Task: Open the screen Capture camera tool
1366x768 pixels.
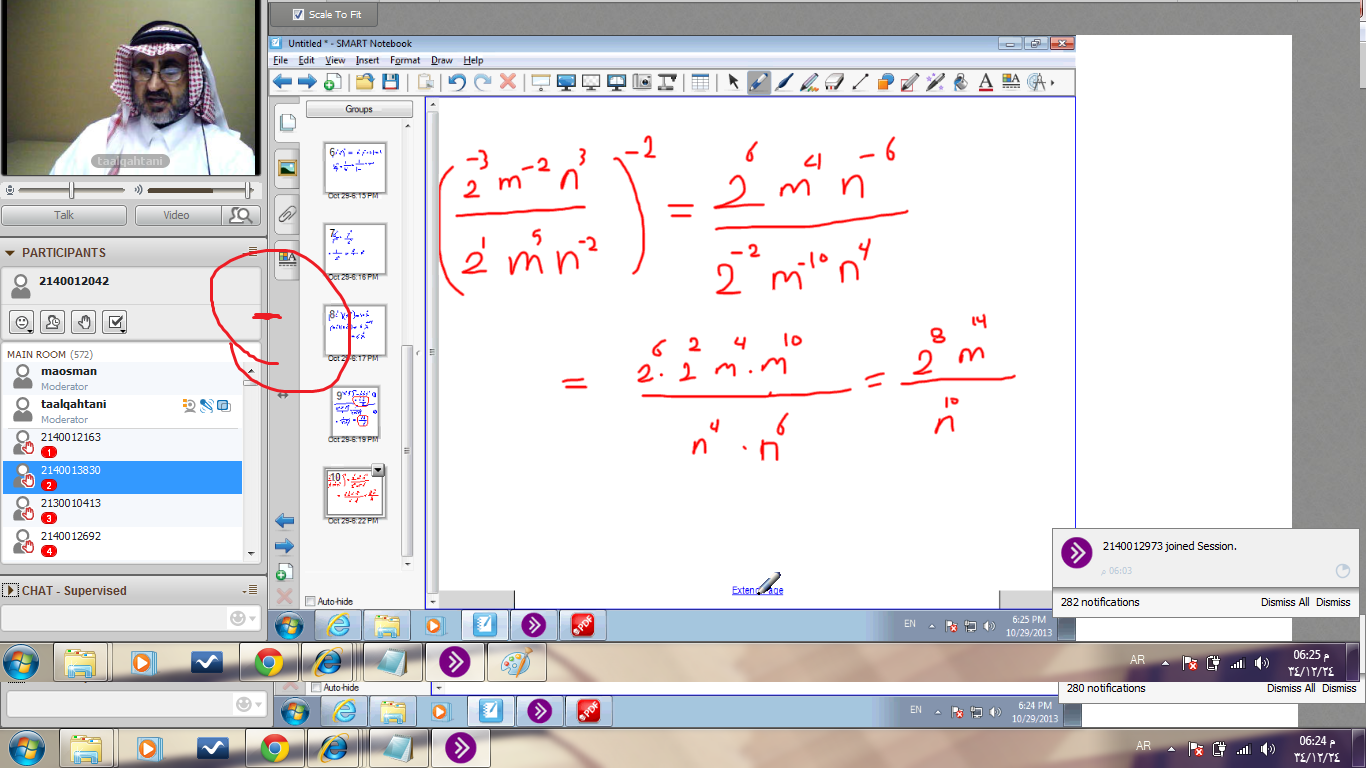Action: (x=643, y=82)
